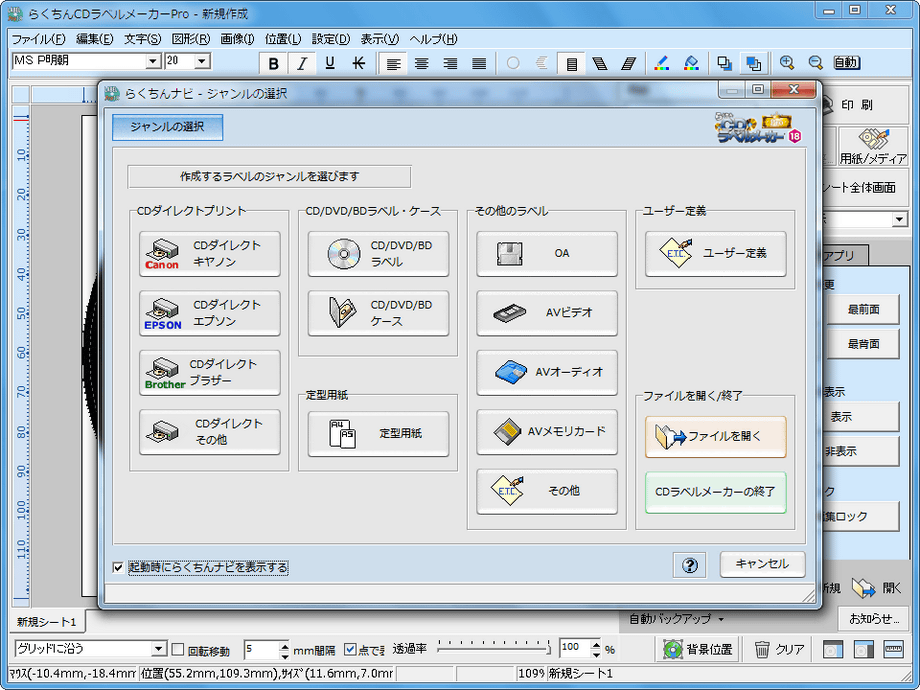
Task: Align text to the right
Action: click(x=450, y=63)
